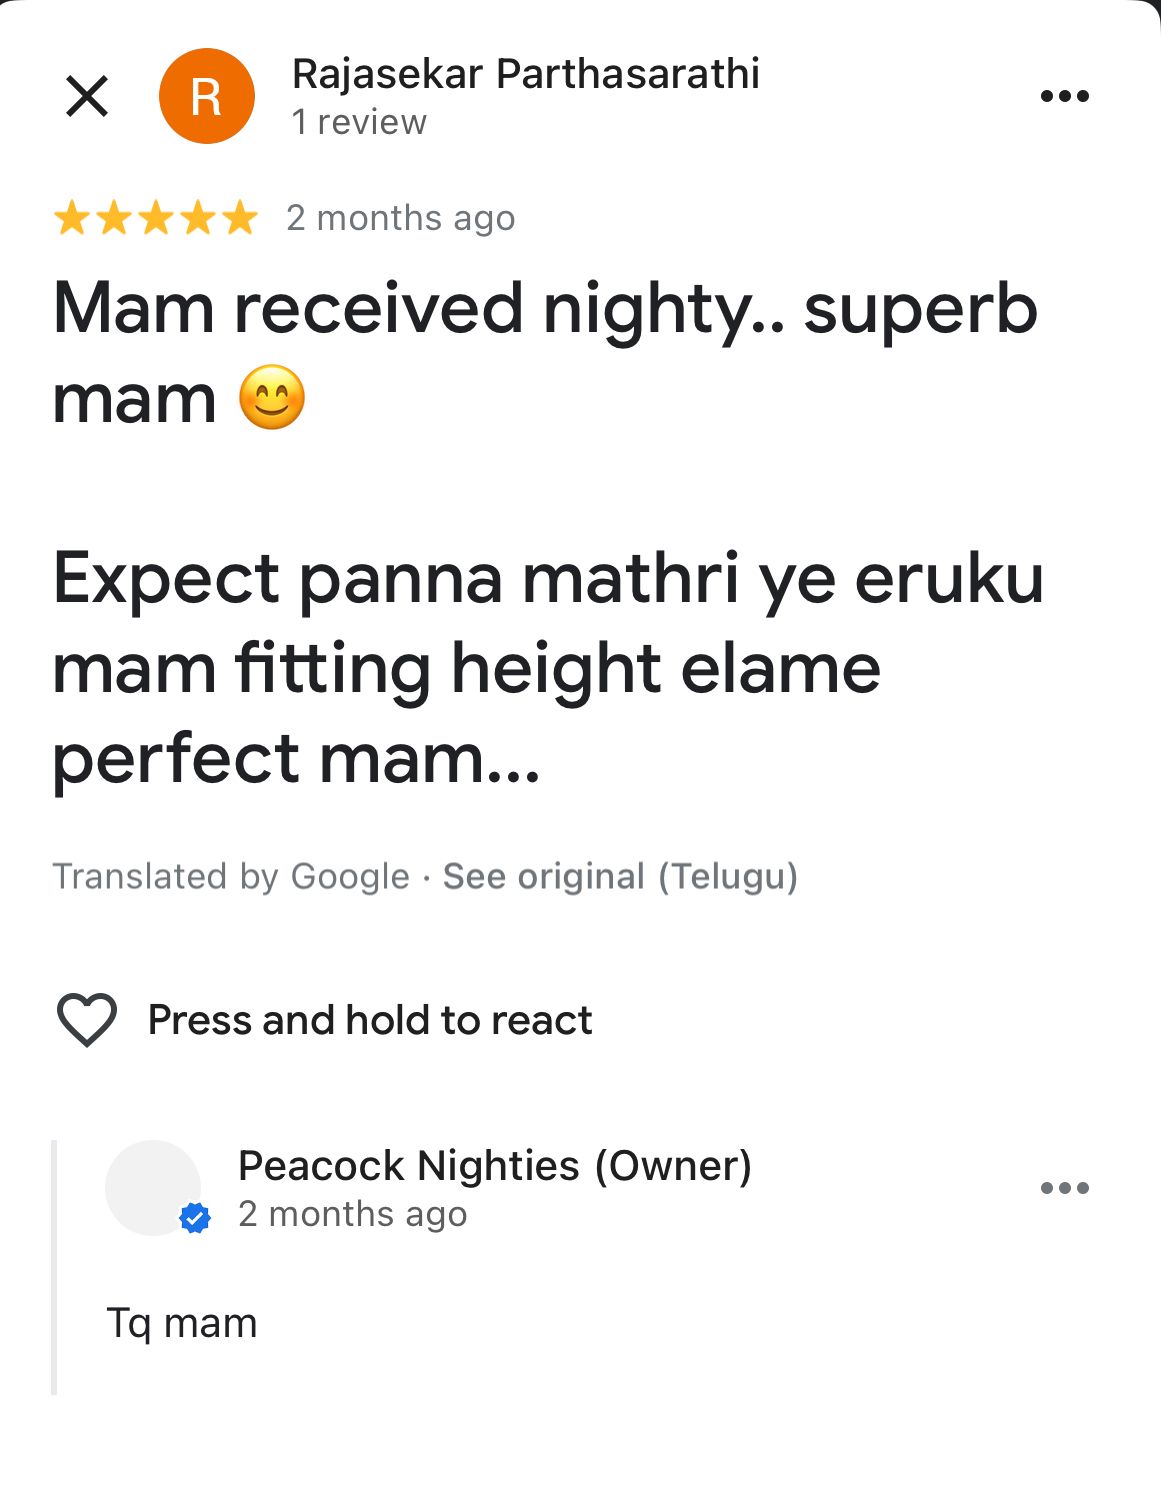
Task: Select the 'Mam received nighty' review text
Action: tap(545, 309)
